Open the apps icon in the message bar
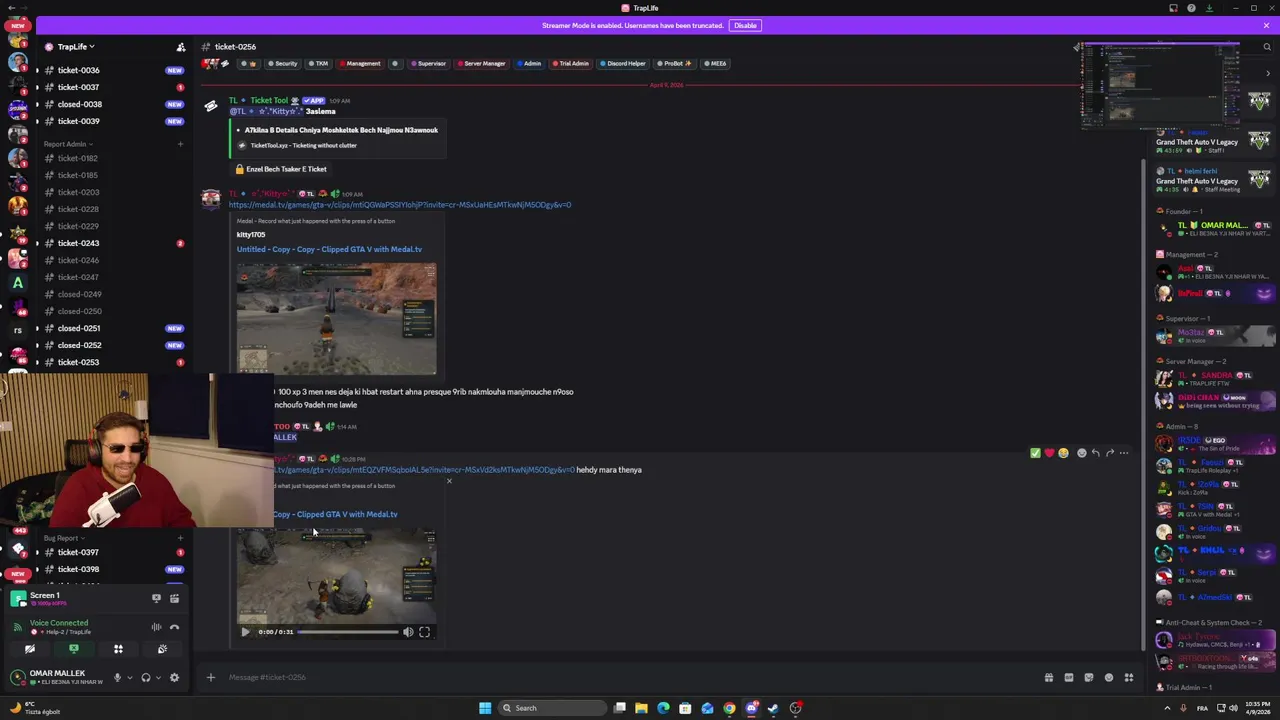The width and height of the screenshot is (1280, 720). [1129, 677]
